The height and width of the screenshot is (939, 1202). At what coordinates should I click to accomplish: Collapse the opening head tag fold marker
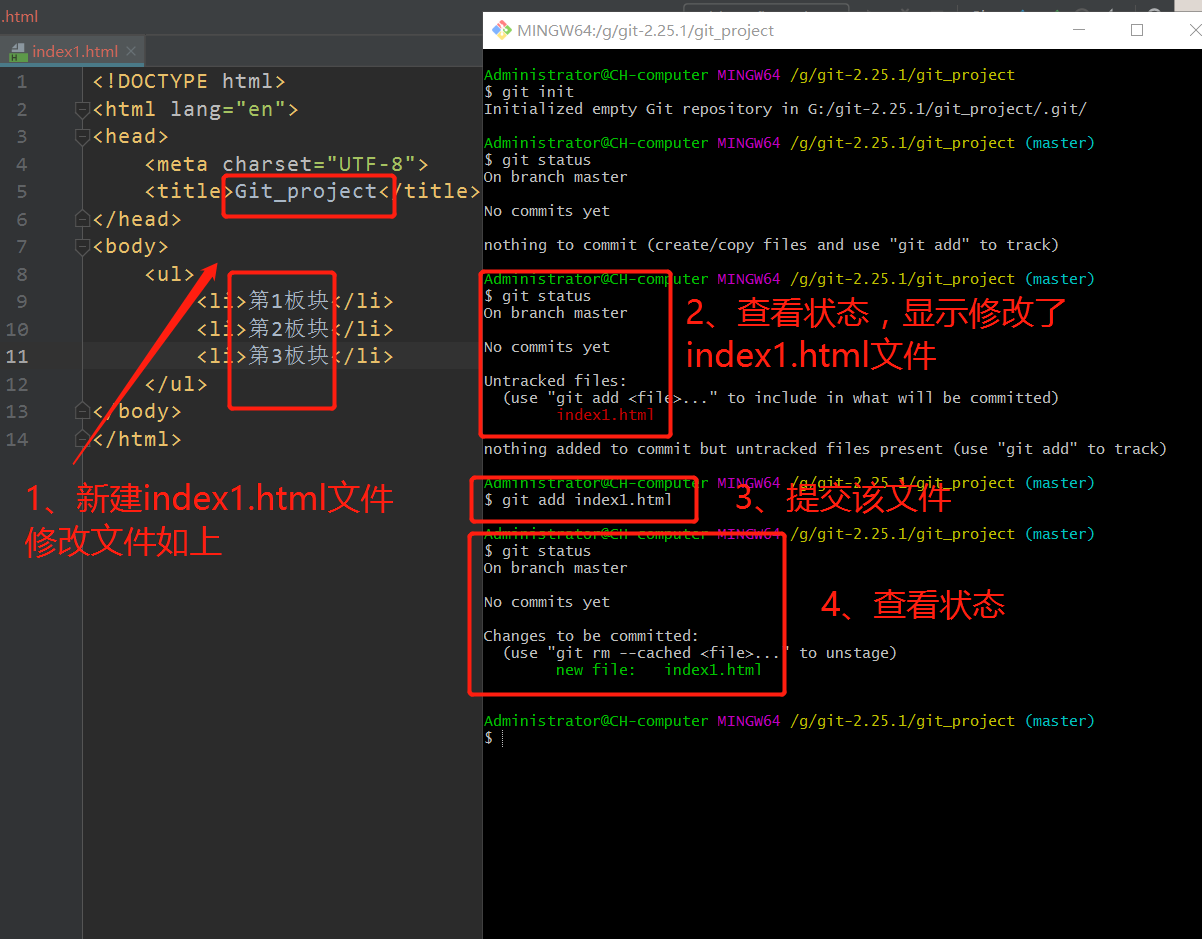click(x=83, y=137)
